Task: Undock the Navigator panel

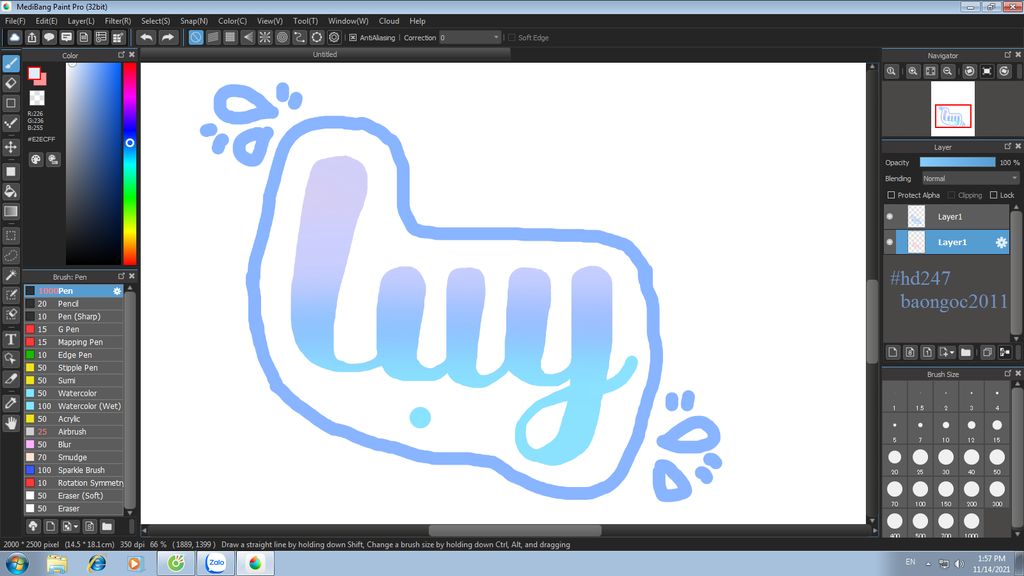Action: pos(1007,55)
